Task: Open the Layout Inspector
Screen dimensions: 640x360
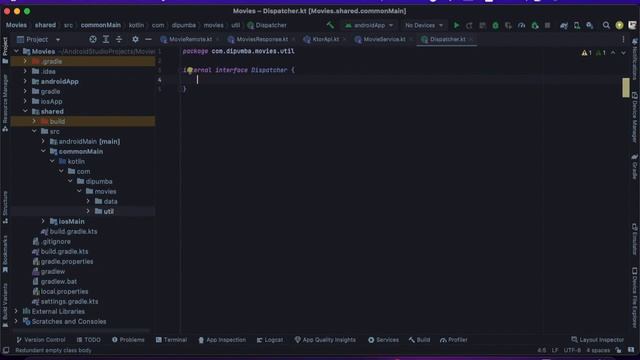Action: [x=598, y=340]
